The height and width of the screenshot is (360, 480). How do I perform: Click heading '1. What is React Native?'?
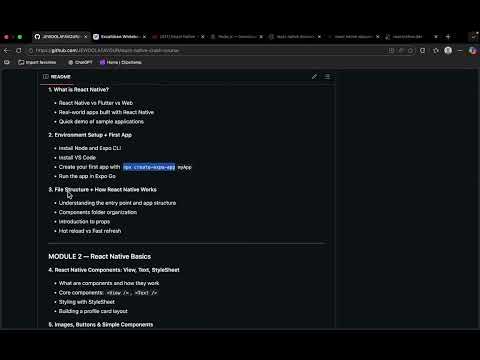coord(78,90)
